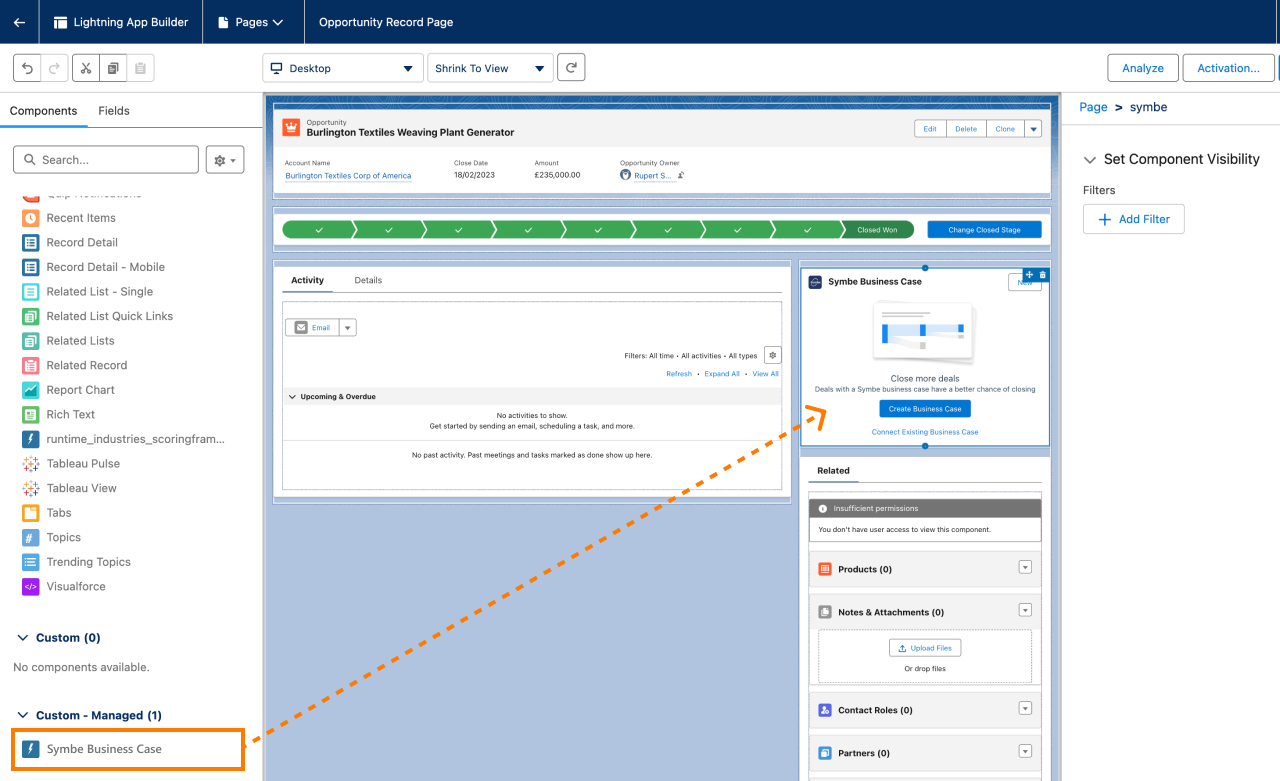The height and width of the screenshot is (781, 1280).
Task: Click the Activation... button
Action: click(x=1228, y=68)
